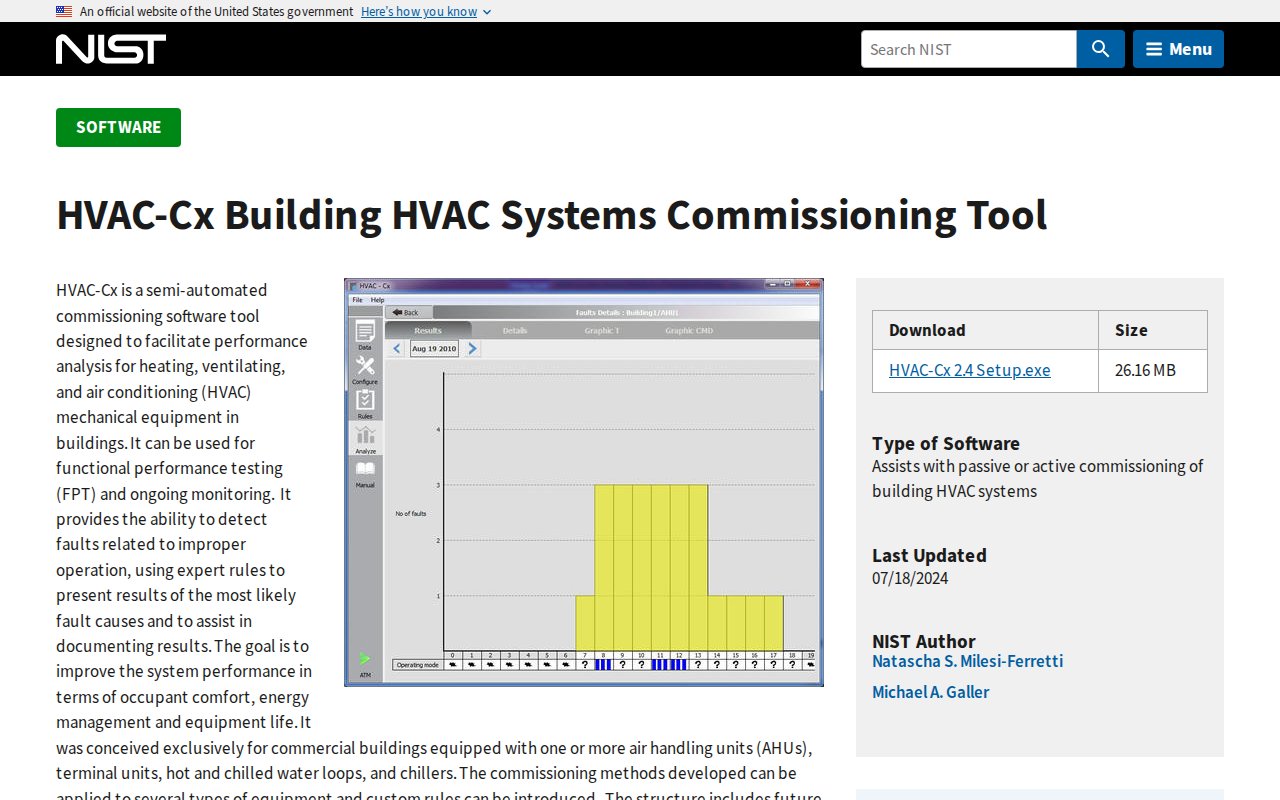
Task: Open Michael A. Galler author link
Action: point(930,692)
